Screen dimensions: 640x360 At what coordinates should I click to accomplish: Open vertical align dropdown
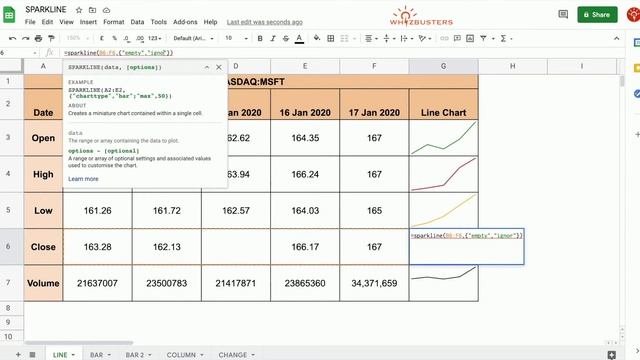point(389,38)
